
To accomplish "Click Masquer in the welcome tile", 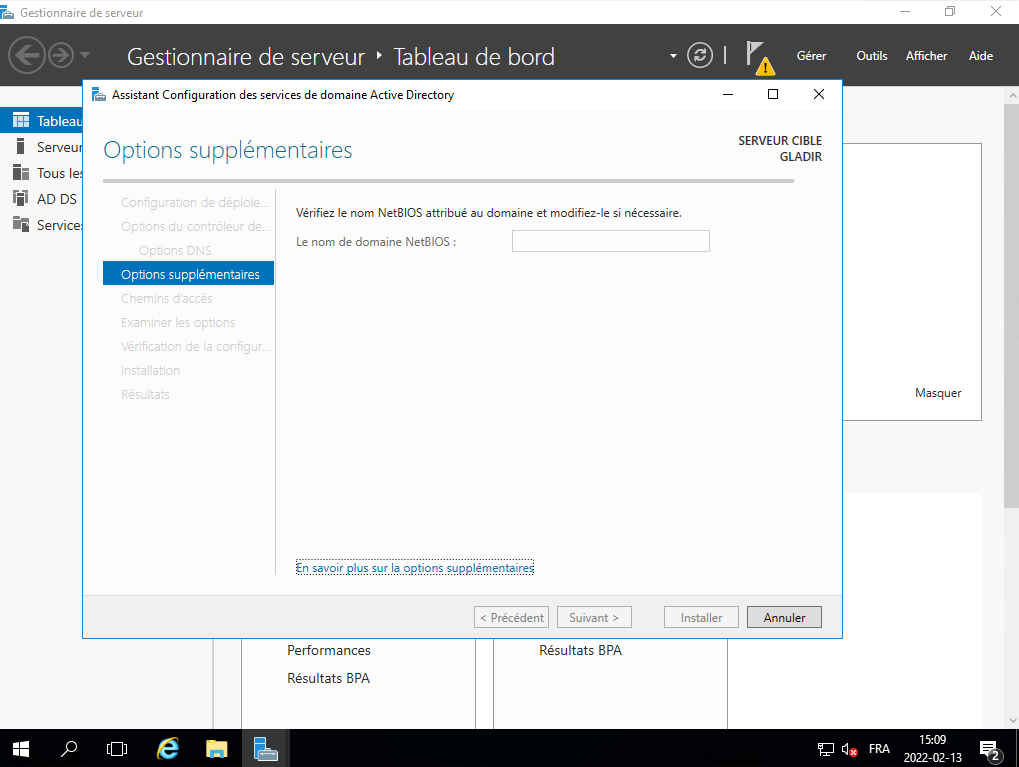I will click(x=938, y=393).
